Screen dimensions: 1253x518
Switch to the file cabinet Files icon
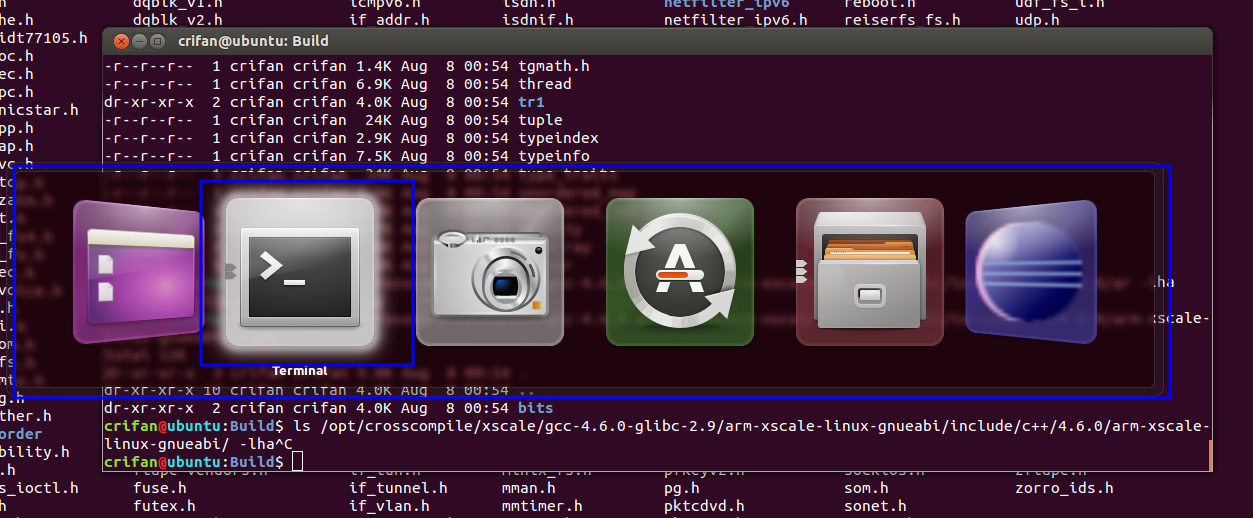(x=870, y=272)
